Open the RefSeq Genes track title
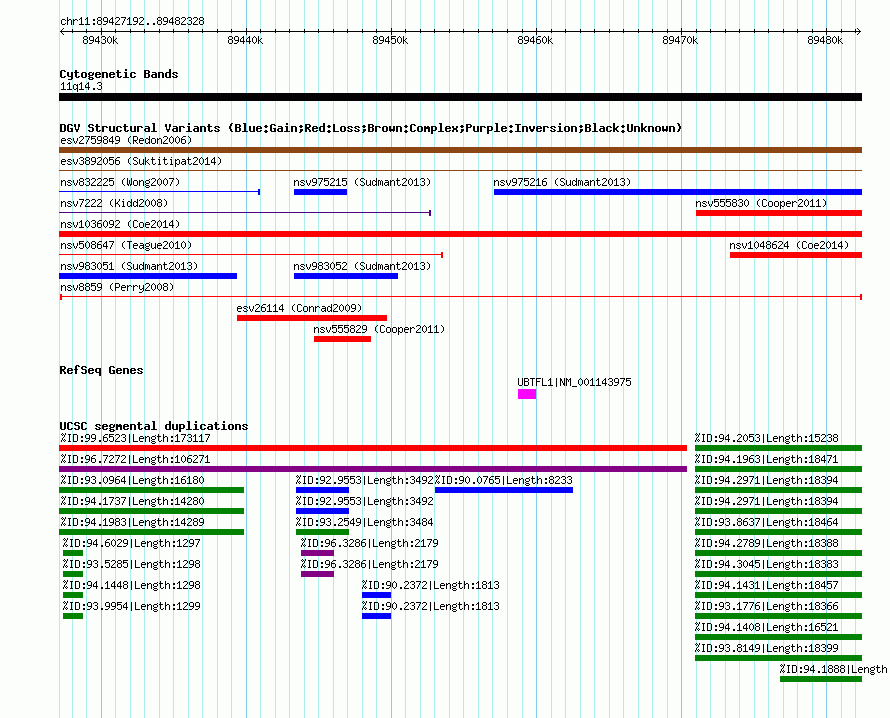 coord(101,370)
